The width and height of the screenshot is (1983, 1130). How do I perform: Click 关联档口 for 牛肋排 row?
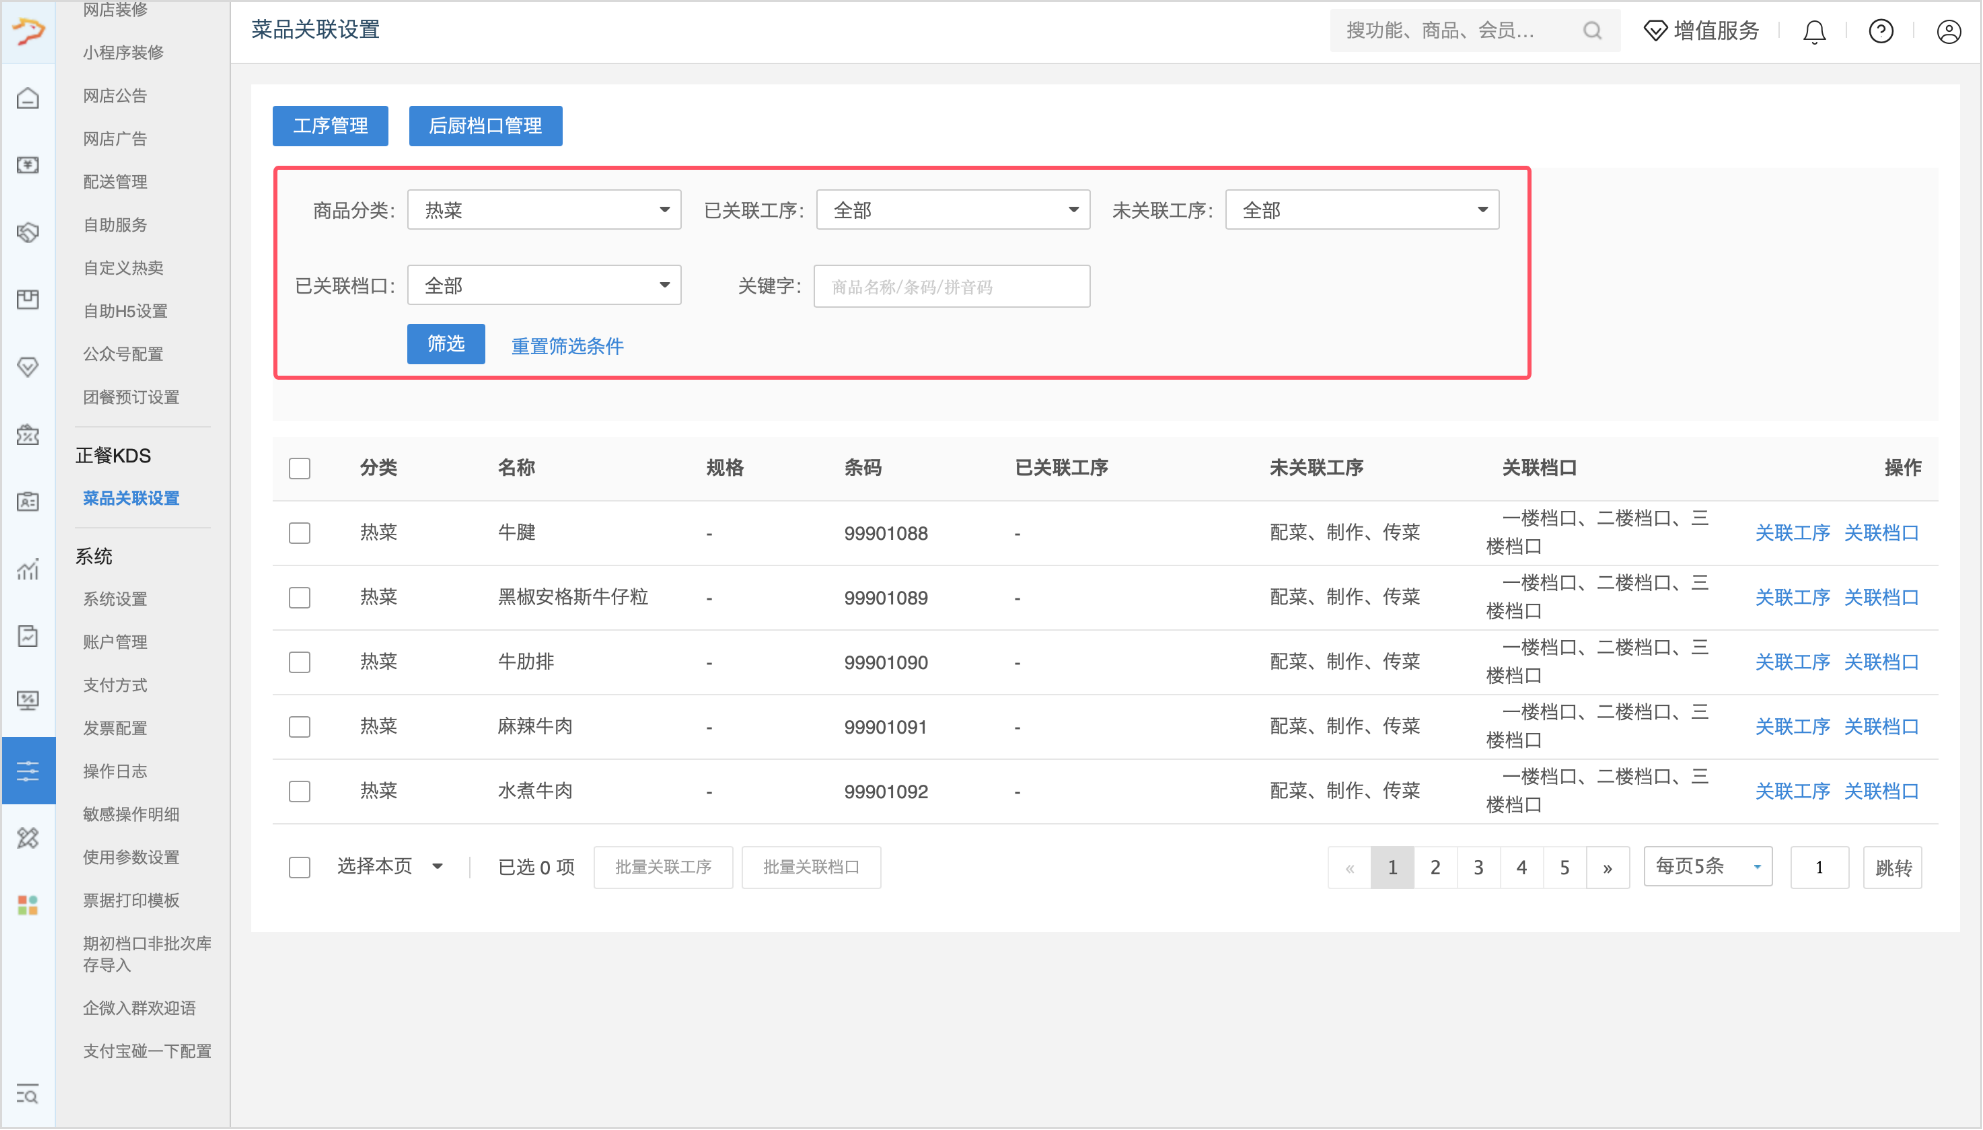point(1881,662)
